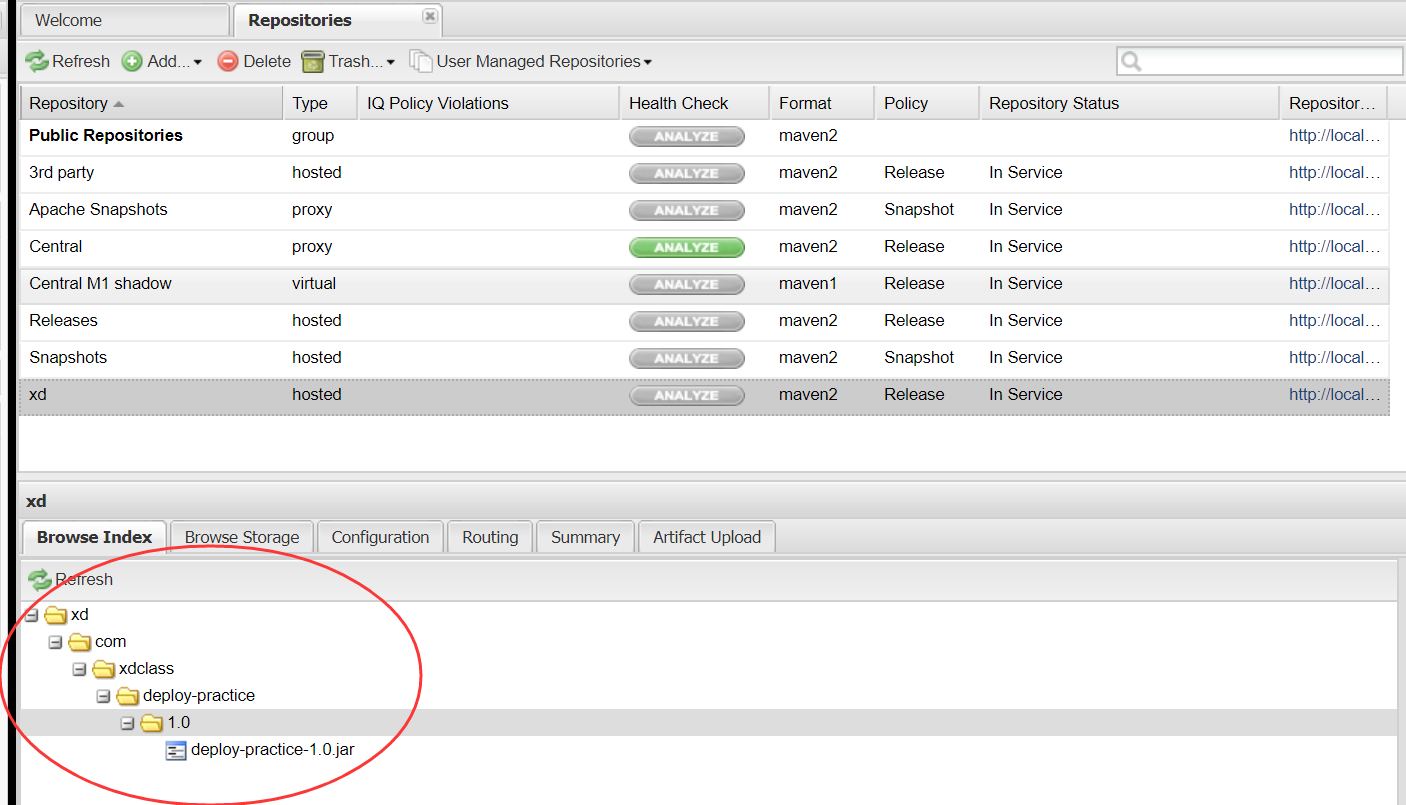Click the Repository Status column header
The image size is (1406, 805).
pos(1129,103)
